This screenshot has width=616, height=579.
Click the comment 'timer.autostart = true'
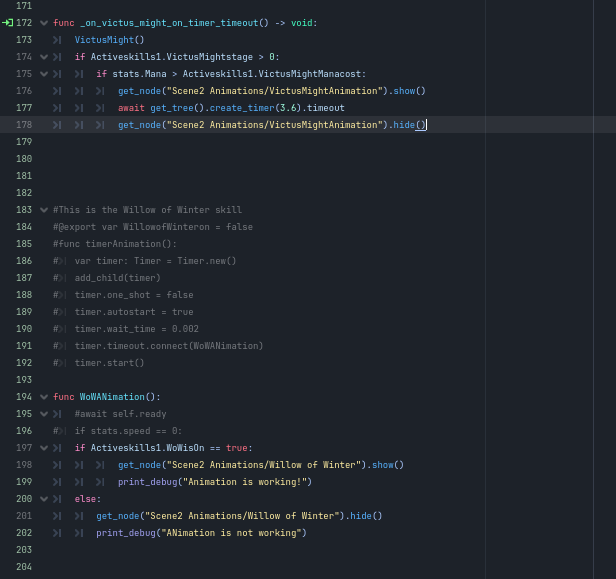[x=134, y=312]
